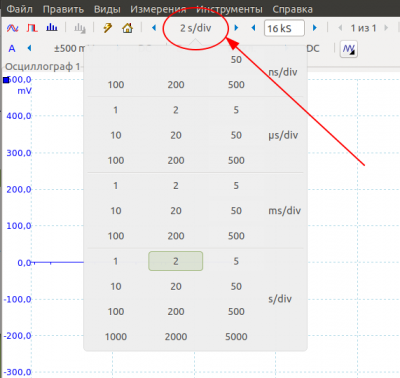The height and width of the screenshot is (378, 400).
Task: Increase timebase with right arrow
Action: tap(236, 28)
